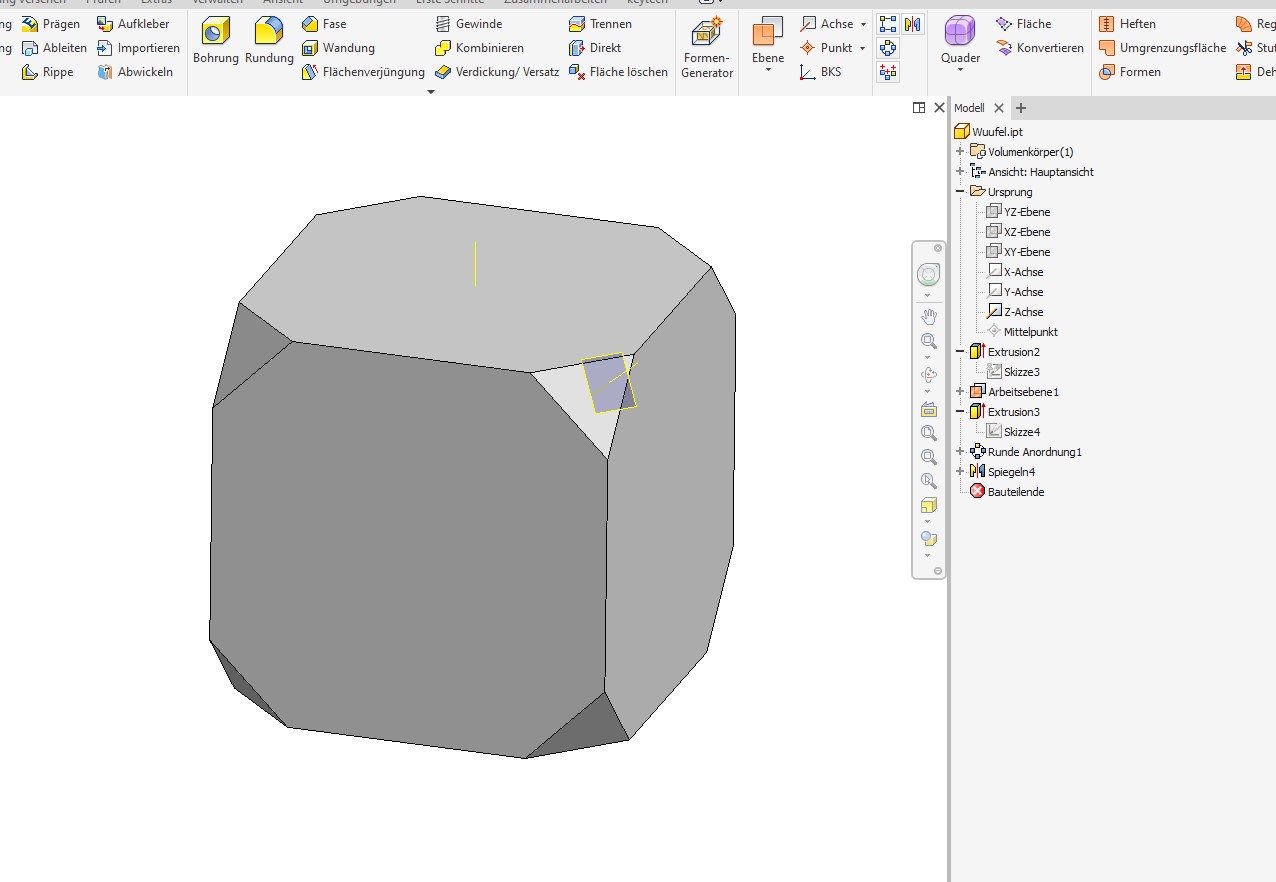
Task: Select Z-Achse in the browser
Action: pyautogui.click(x=1015, y=312)
